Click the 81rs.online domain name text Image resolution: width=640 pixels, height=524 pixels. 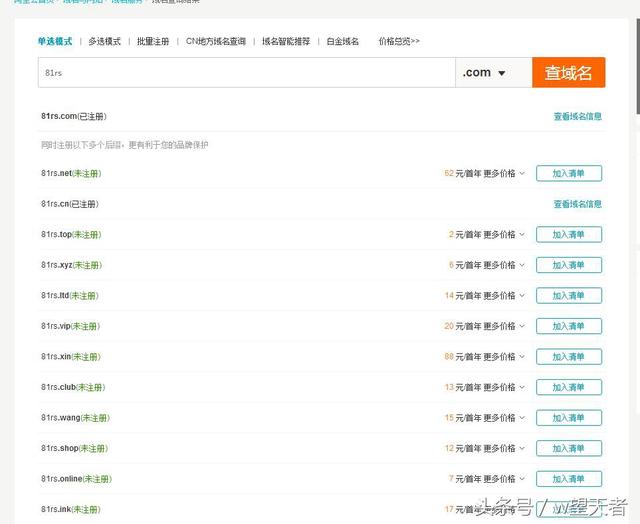coord(62,479)
